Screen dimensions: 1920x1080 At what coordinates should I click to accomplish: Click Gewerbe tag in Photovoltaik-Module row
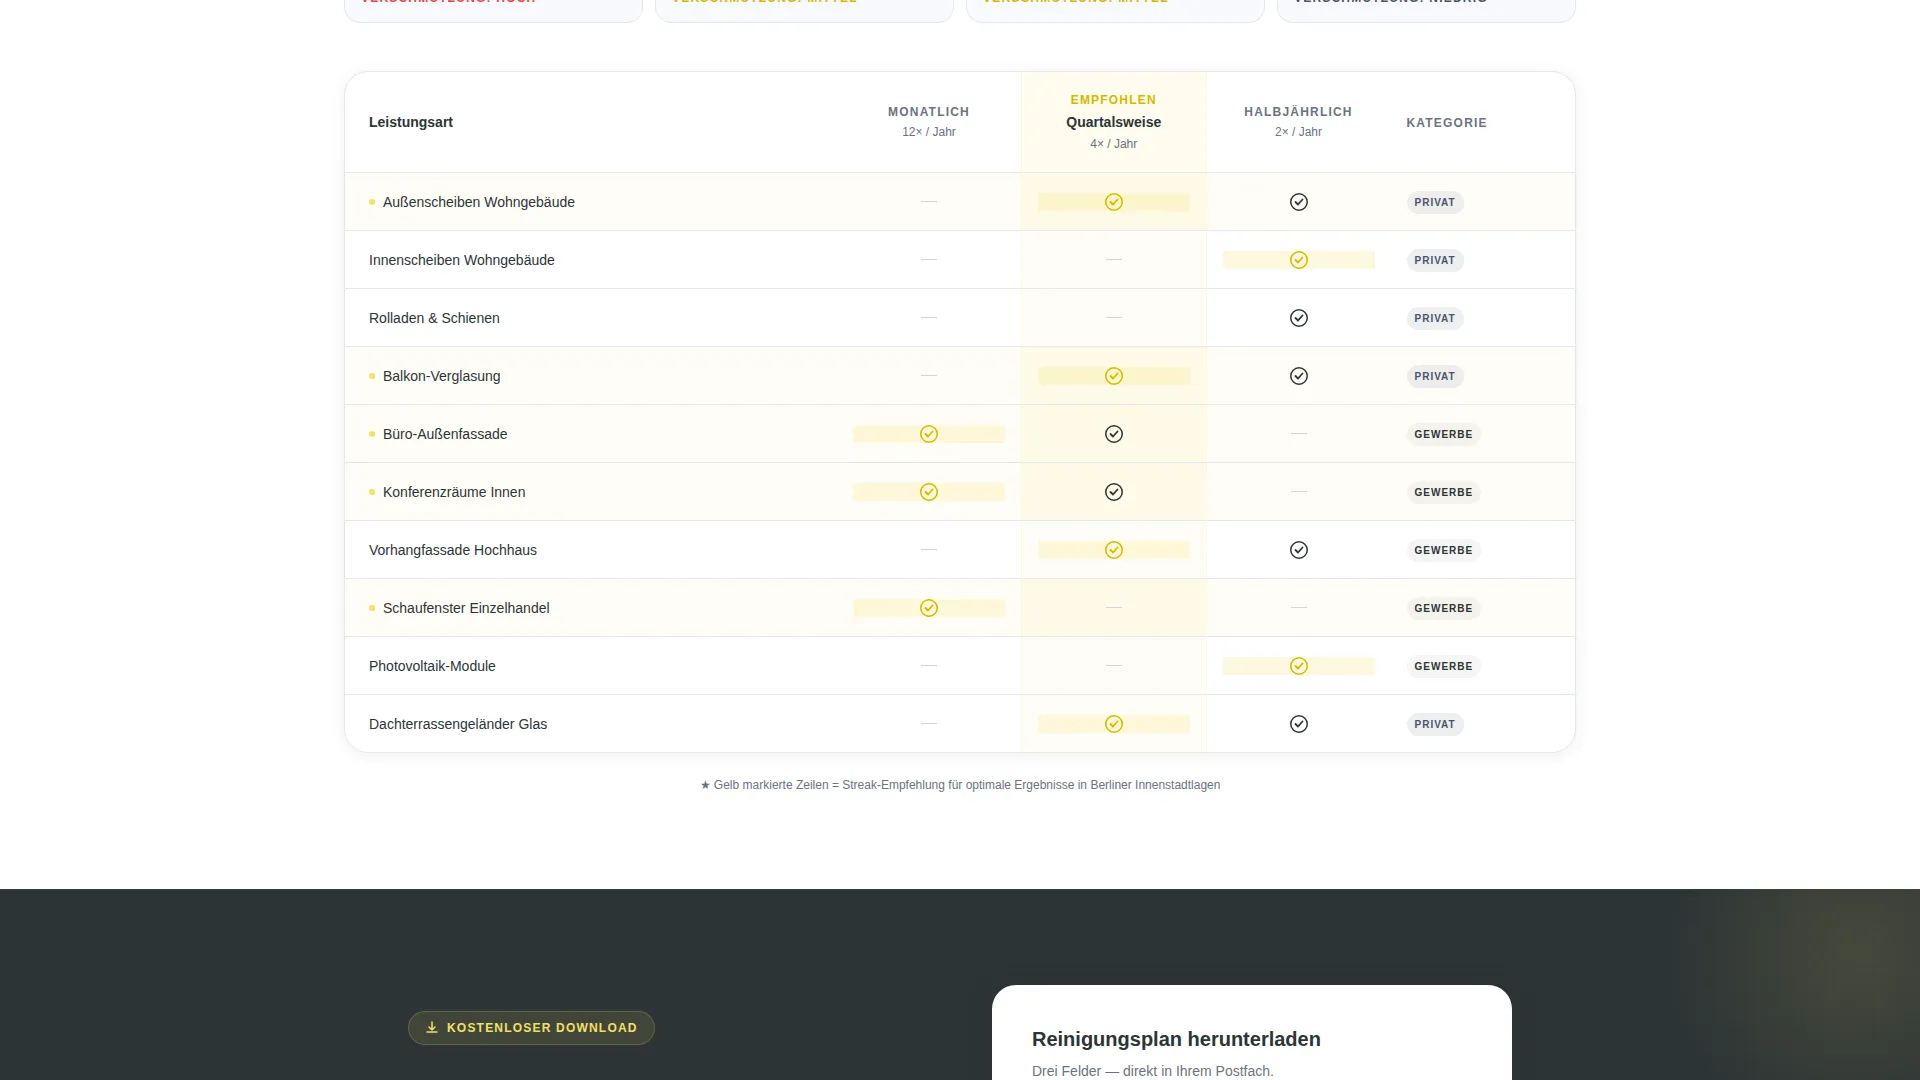point(1443,666)
